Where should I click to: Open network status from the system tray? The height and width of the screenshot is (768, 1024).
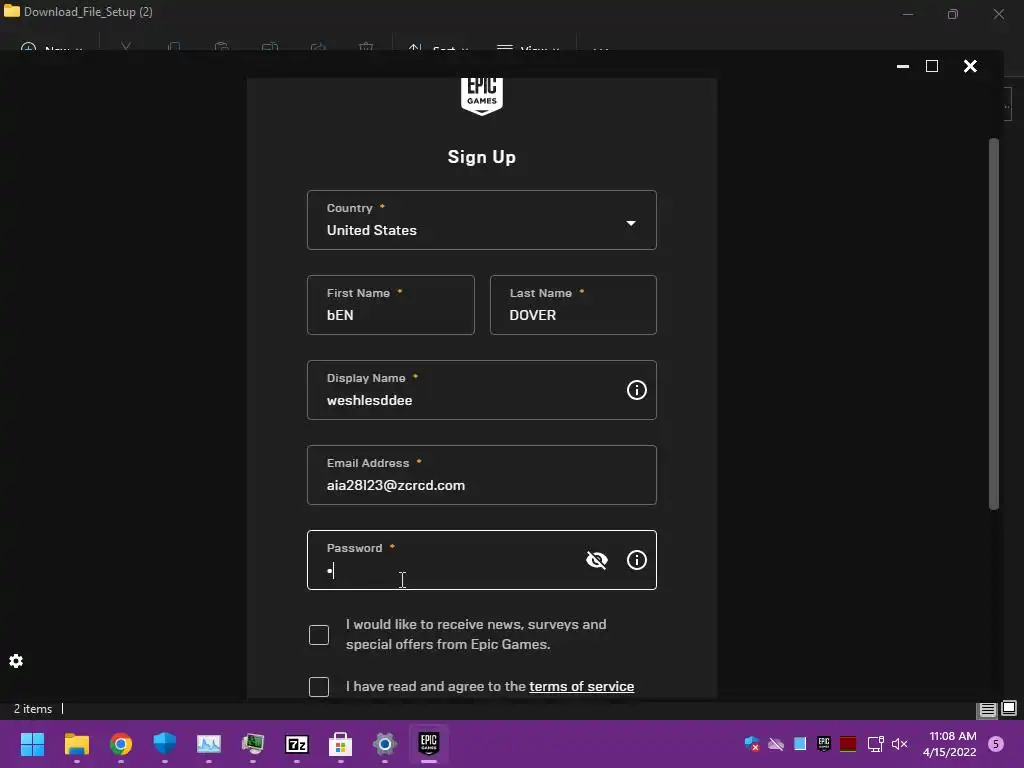(875, 744)
